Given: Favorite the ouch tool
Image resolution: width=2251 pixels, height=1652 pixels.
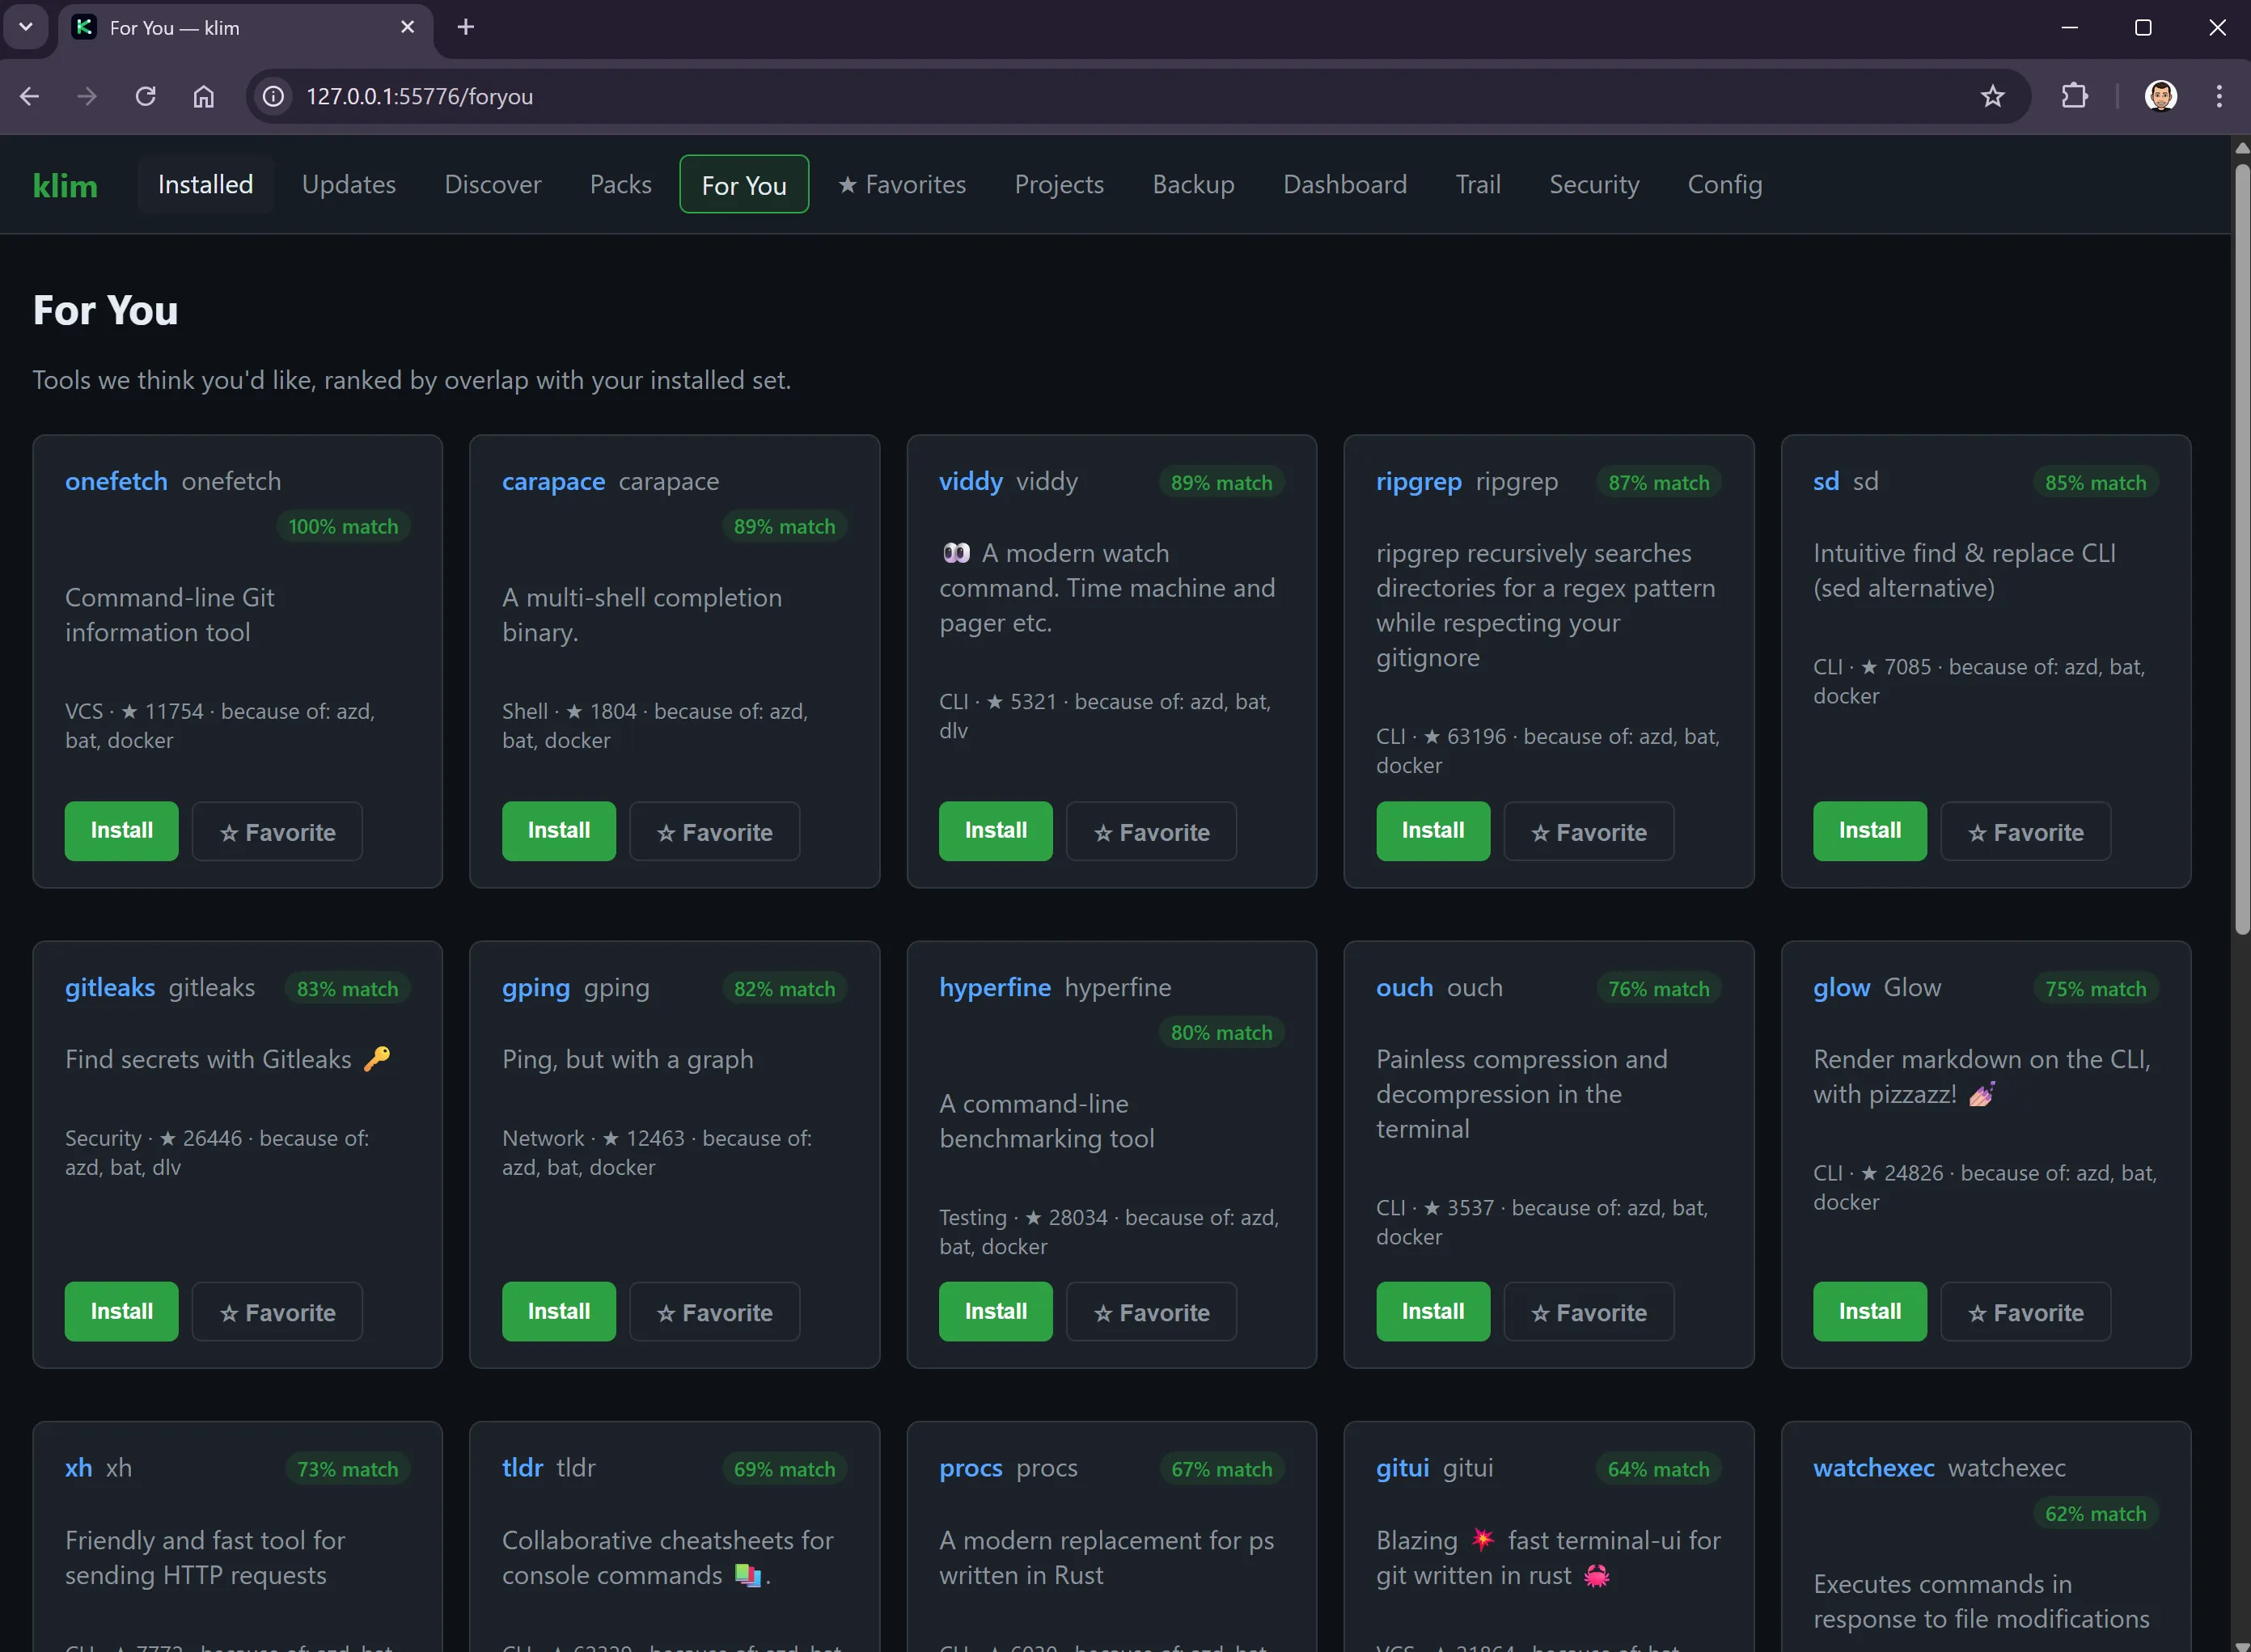Looking at the screenshot, I should [x=1588, y=1312].
